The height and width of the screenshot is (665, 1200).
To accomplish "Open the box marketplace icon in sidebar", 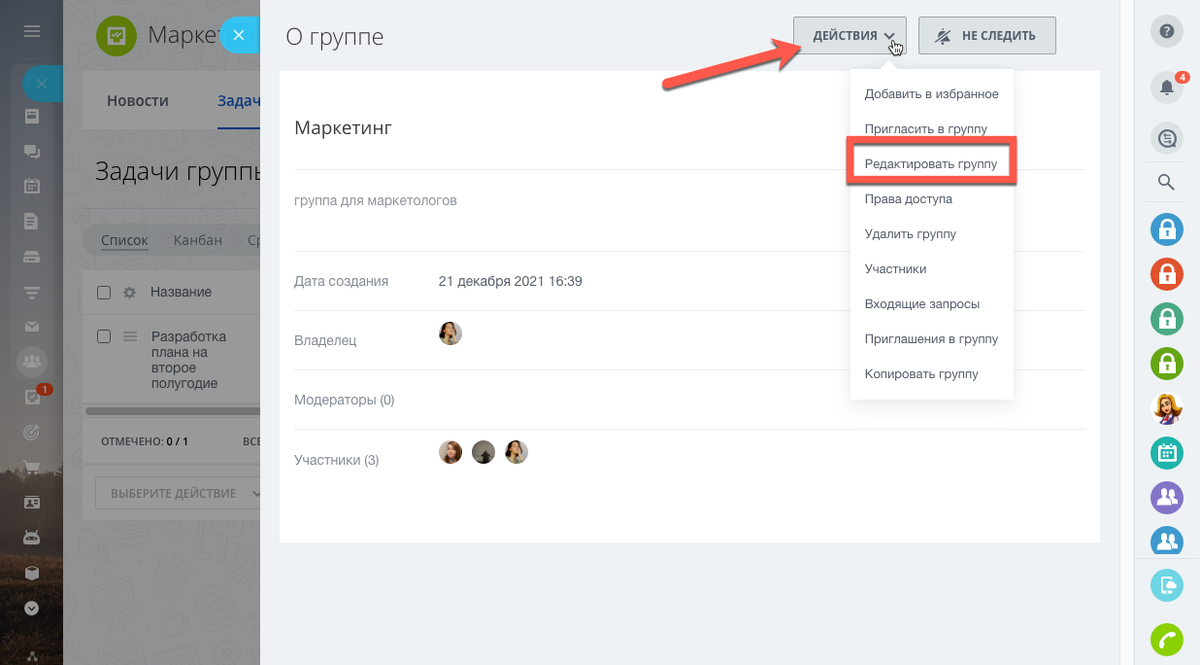I will point(31,573).
